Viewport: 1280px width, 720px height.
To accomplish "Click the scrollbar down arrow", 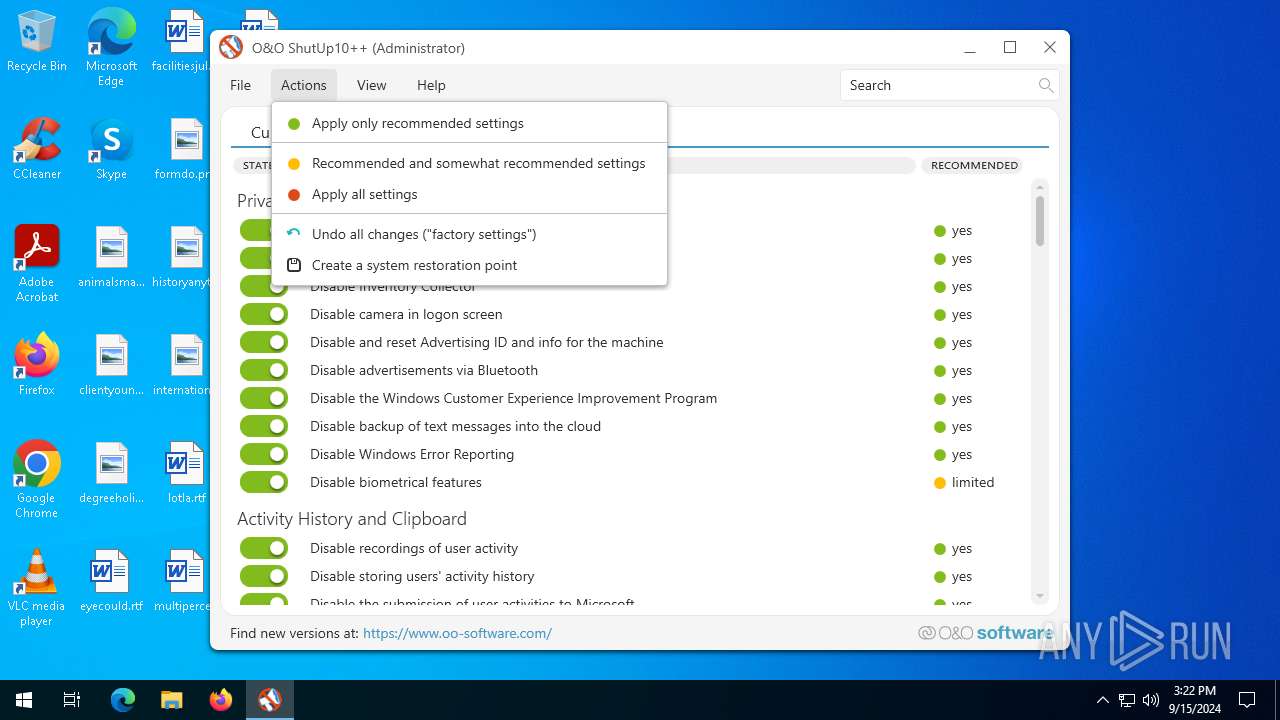I will [1040, 597].
